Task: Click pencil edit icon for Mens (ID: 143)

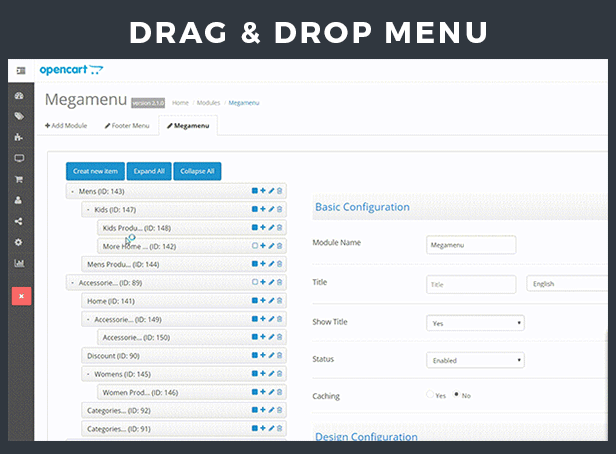Action: tap(271, 191)
